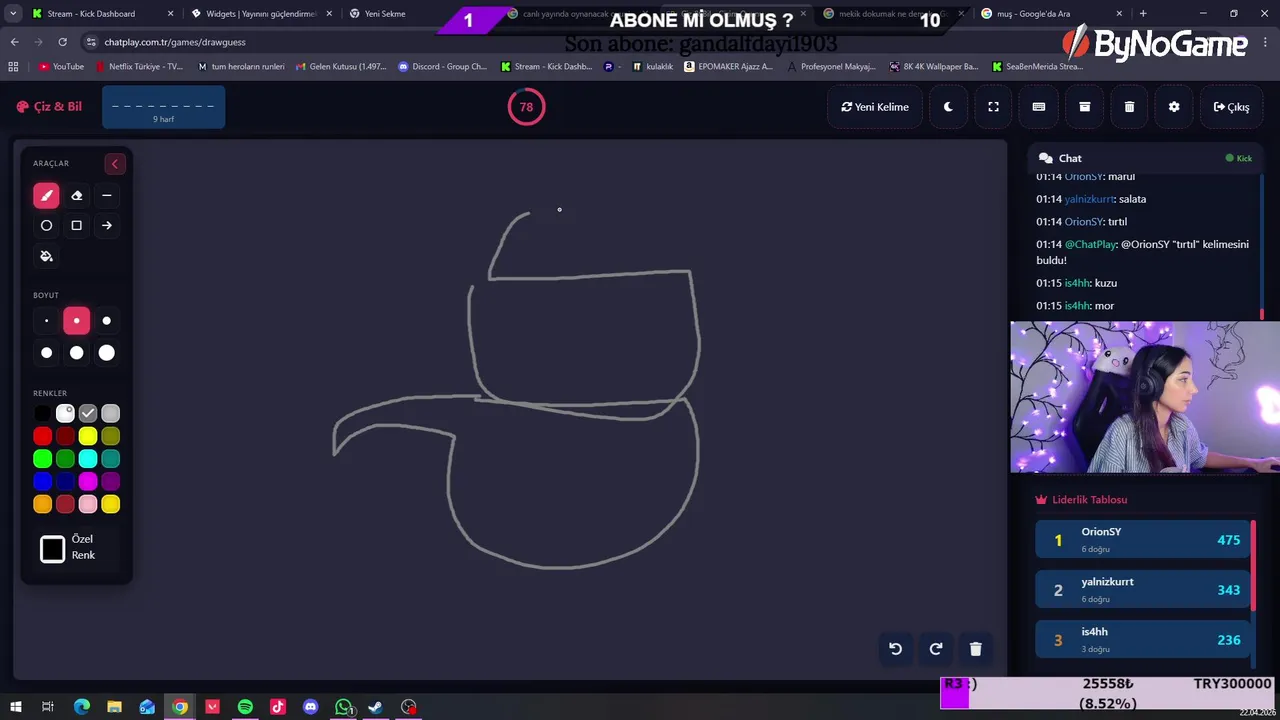Pick the white color swatch

click(x=65, y=413)
